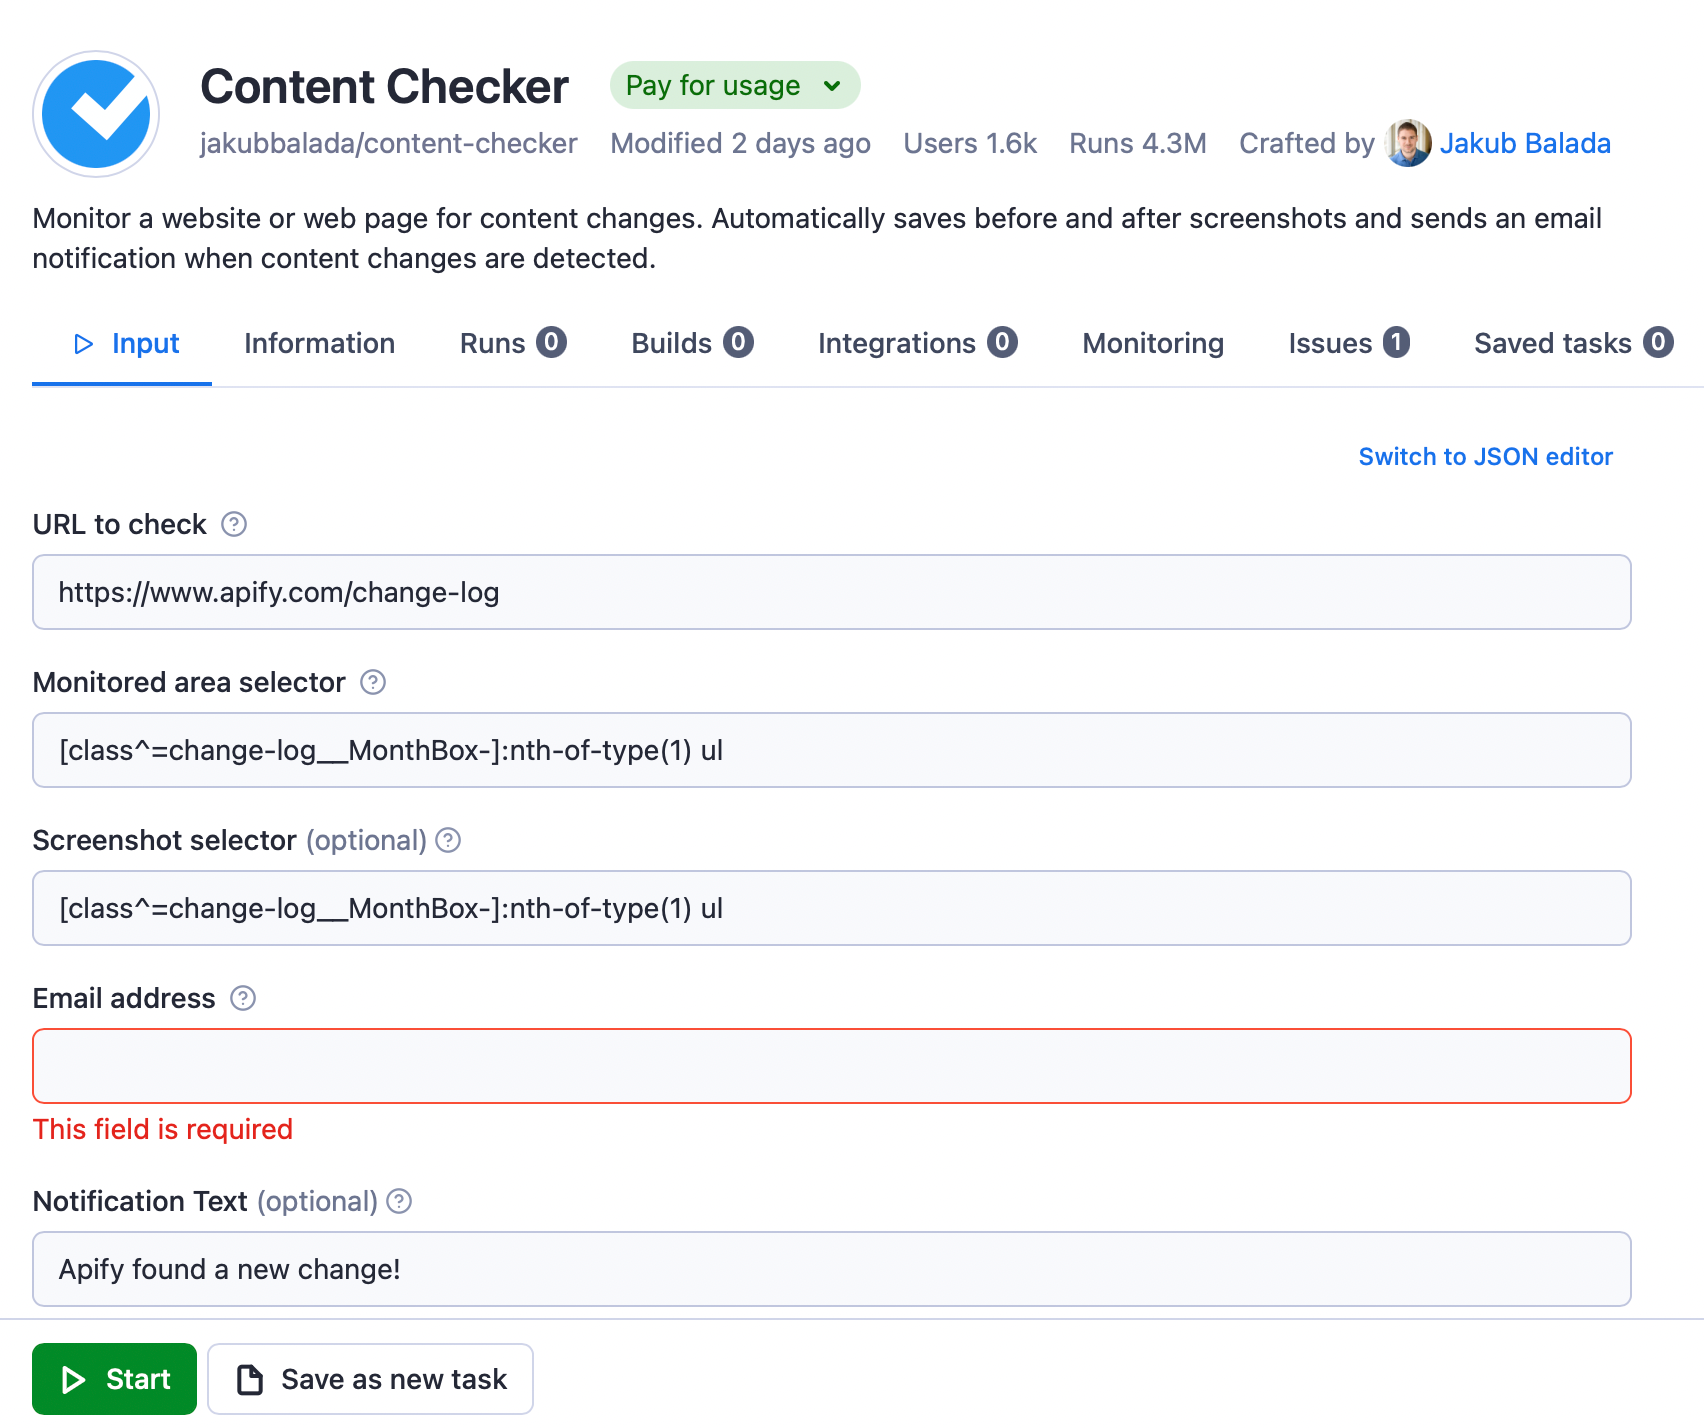The height and width of the screenshot is (1428, 1704).
Task: Click the Modified 2 days ago text
Action: click(740, 143)
